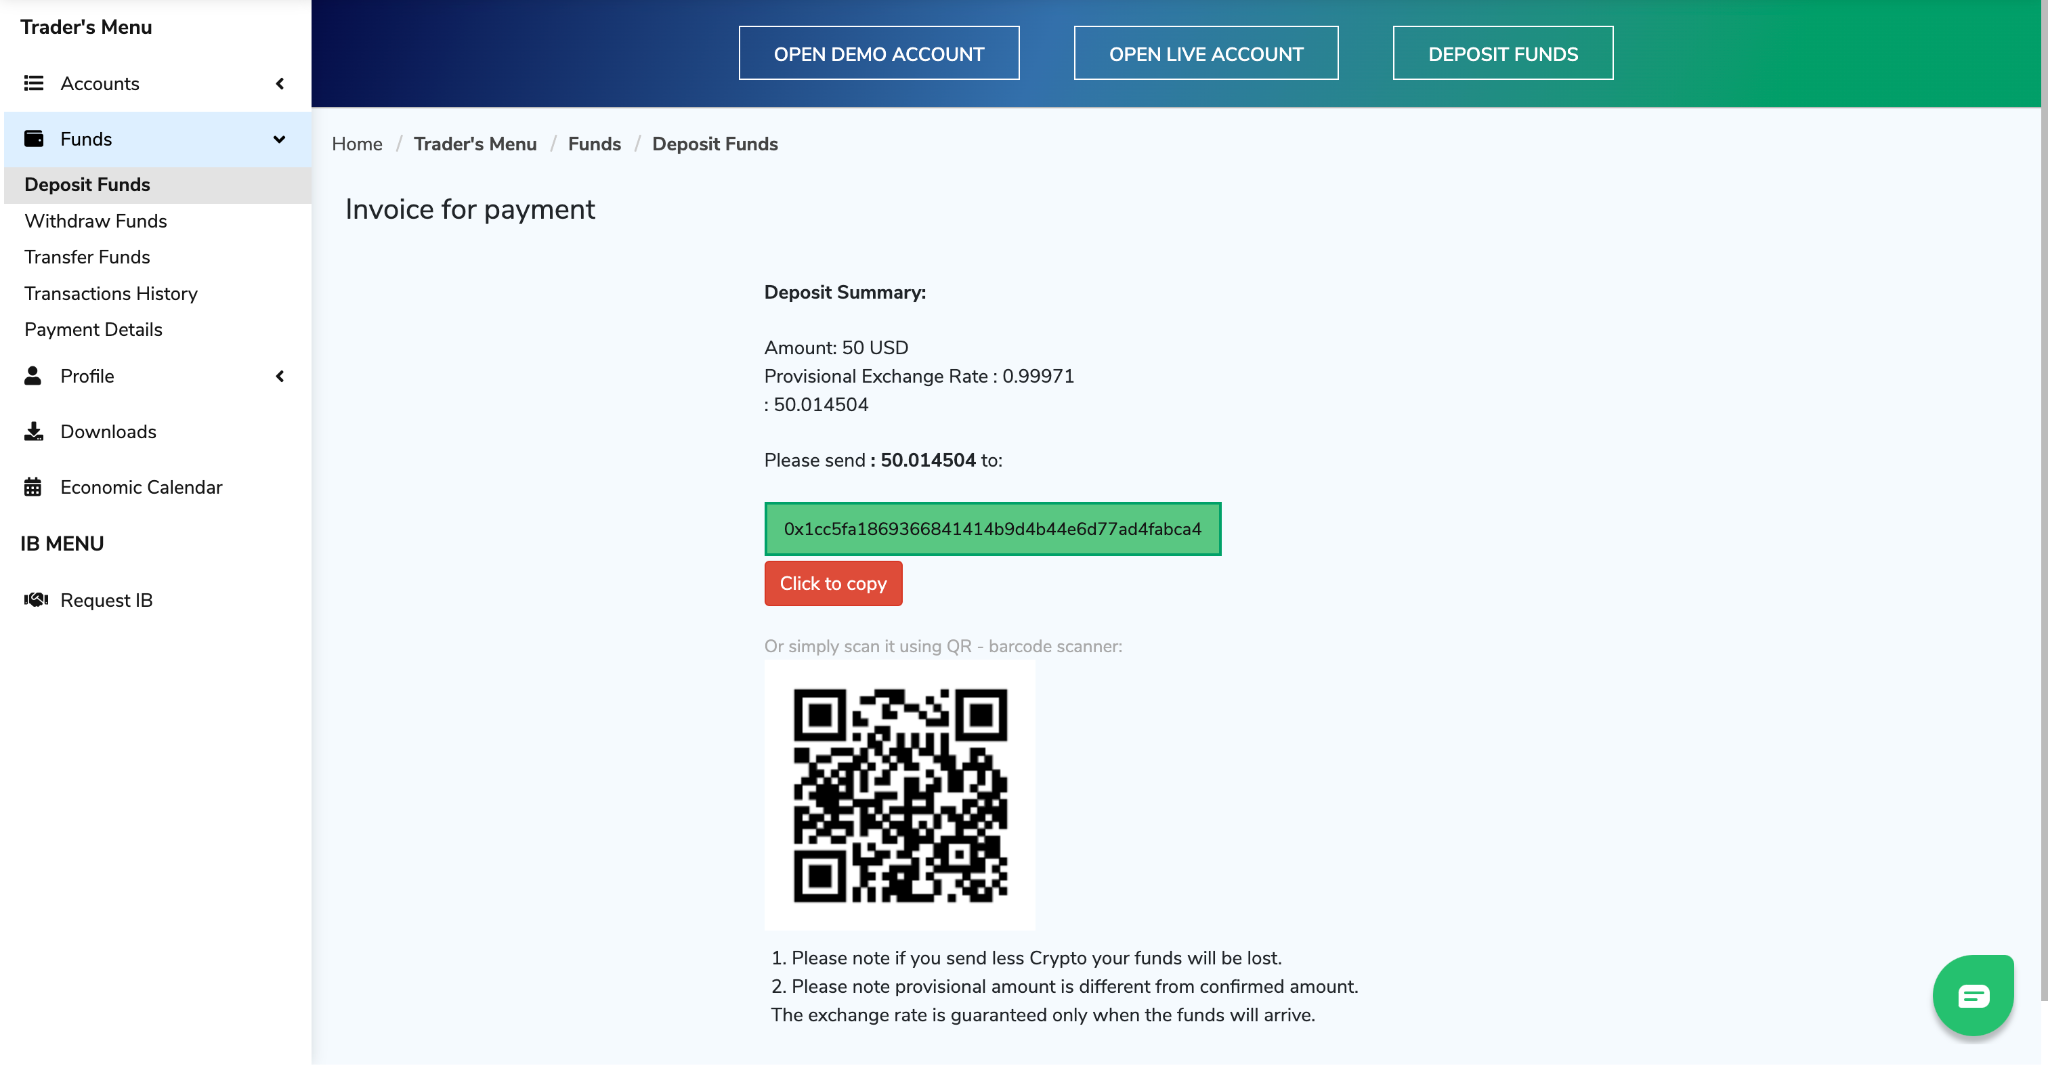
Task: Go to Home breadcrumb link
Action: tap(357, 144)
